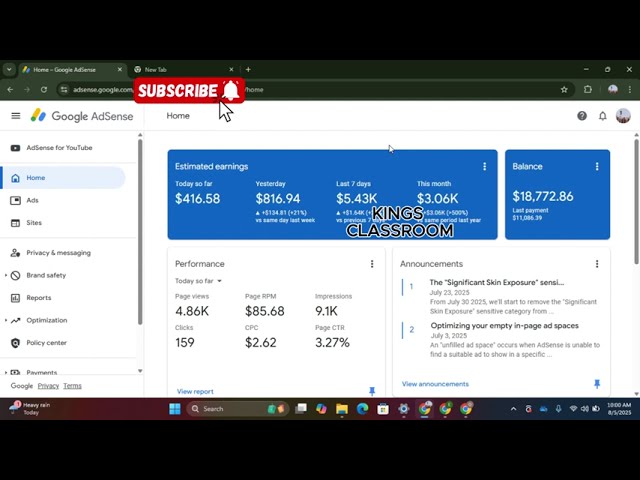Image resolution: width=640 pixels, height=480 pixels.
Task: Click the sidebar scroll down arrow
Action: (140, 371)
